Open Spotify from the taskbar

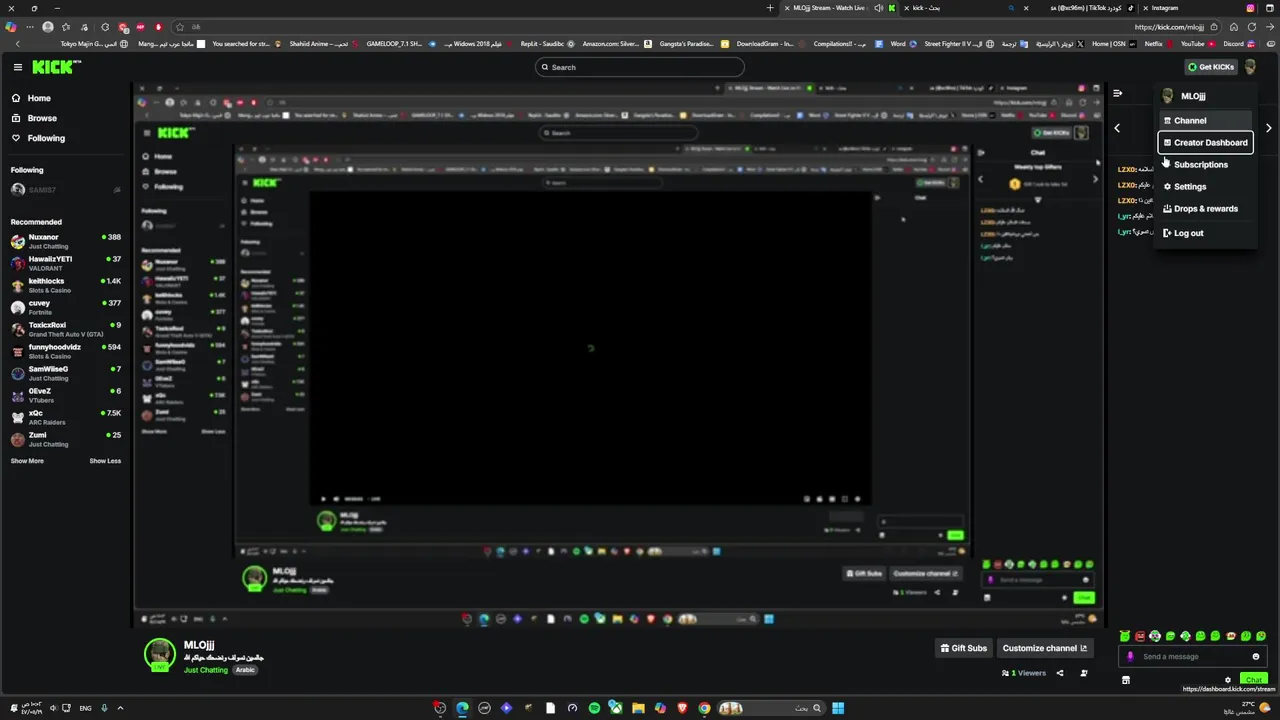click(594, 708)
